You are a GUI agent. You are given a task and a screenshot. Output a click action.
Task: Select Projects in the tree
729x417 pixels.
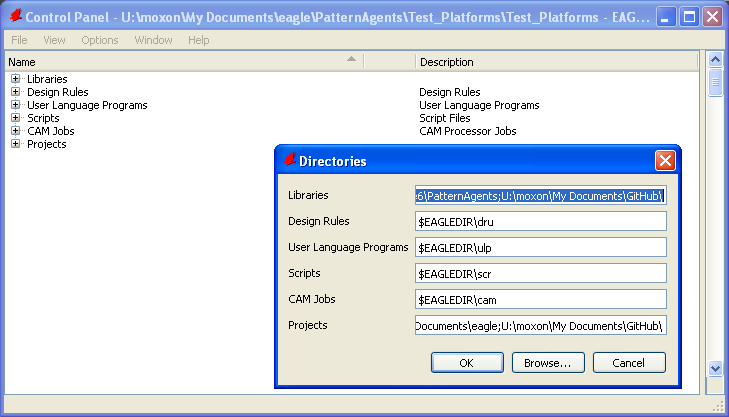46,144
